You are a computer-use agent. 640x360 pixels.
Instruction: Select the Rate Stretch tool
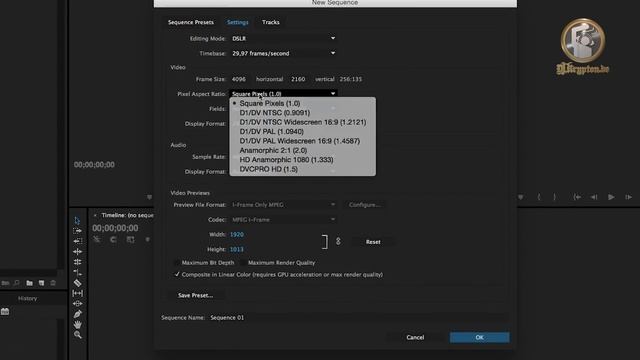77,273
